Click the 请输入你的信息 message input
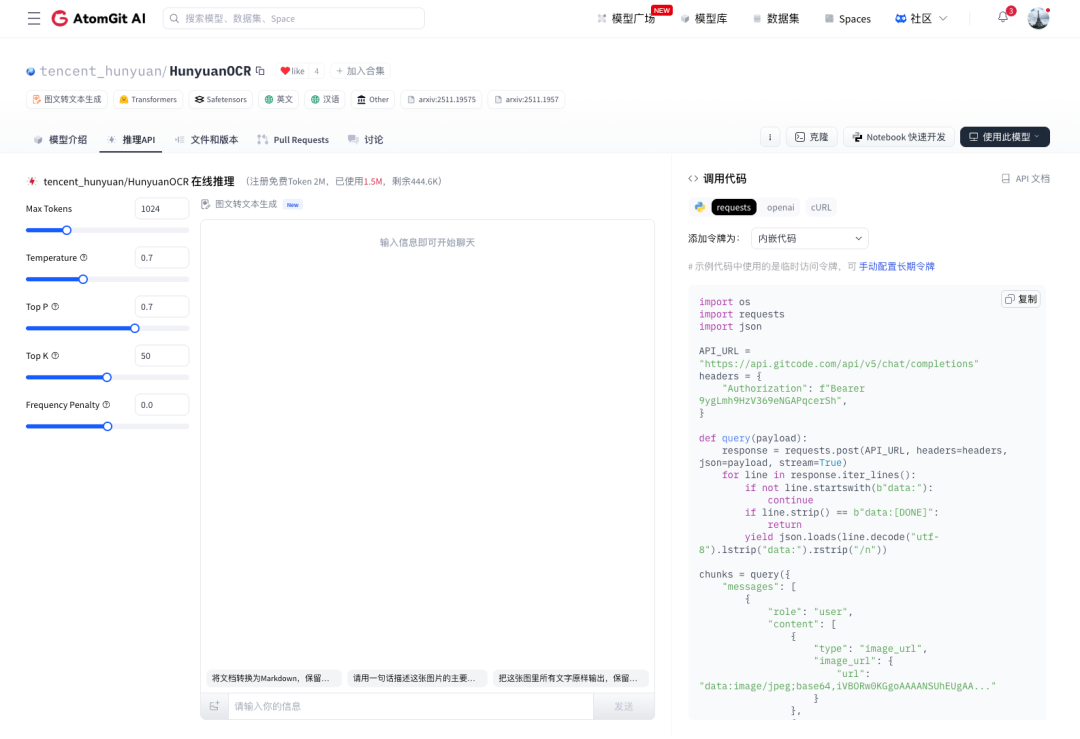The width and height of the screenshot is (1080, 739). 411,706
